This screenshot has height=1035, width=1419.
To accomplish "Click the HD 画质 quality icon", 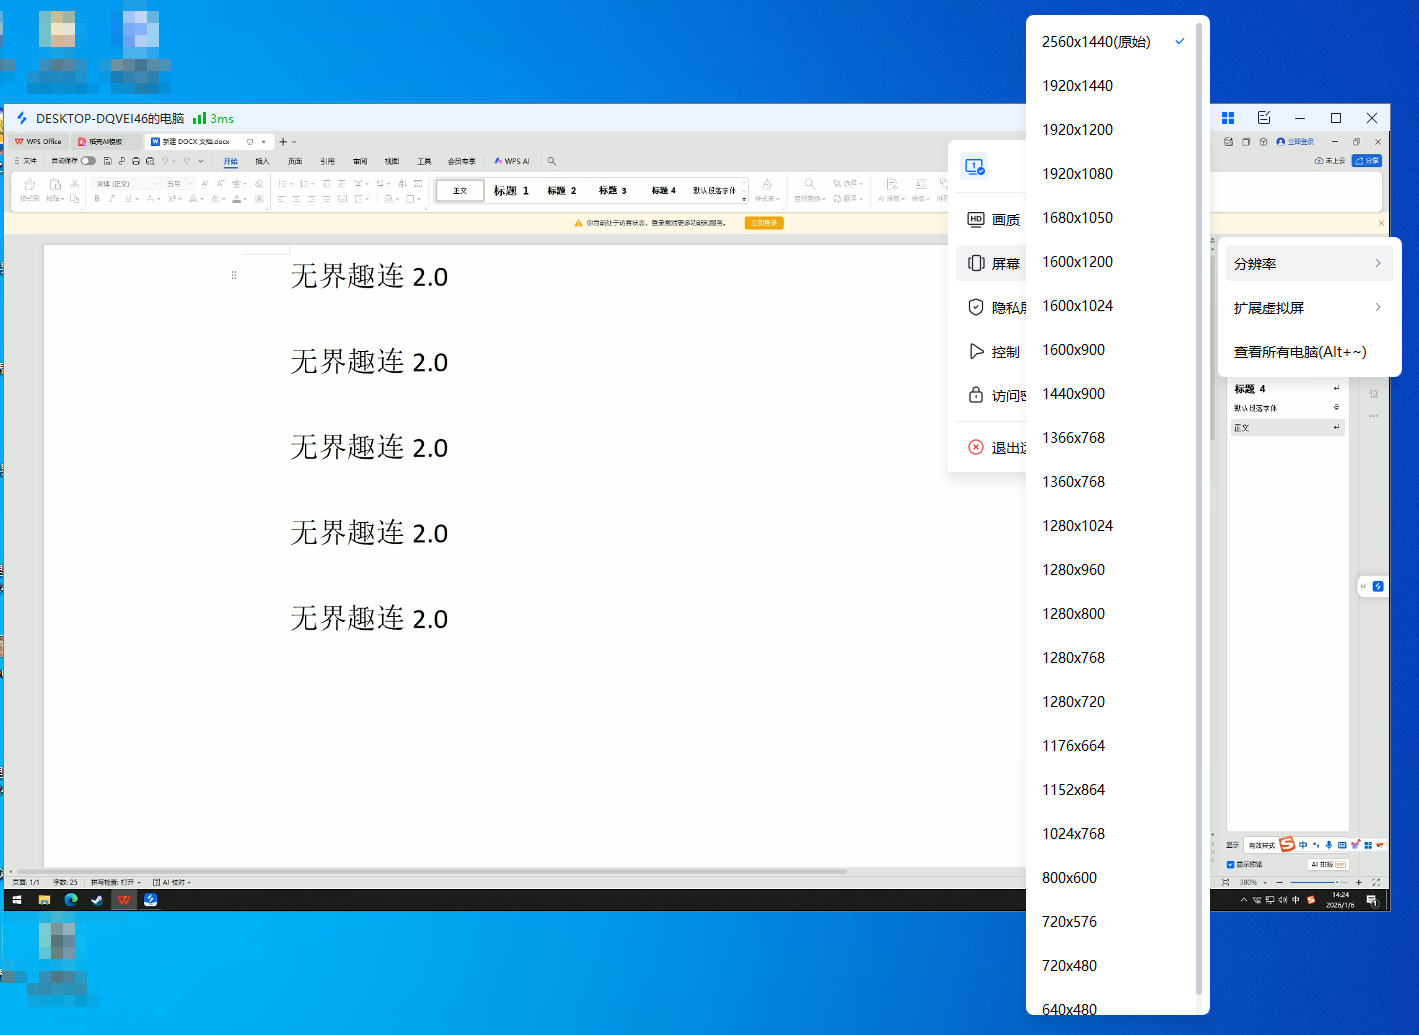I will (x=976, y=220).
